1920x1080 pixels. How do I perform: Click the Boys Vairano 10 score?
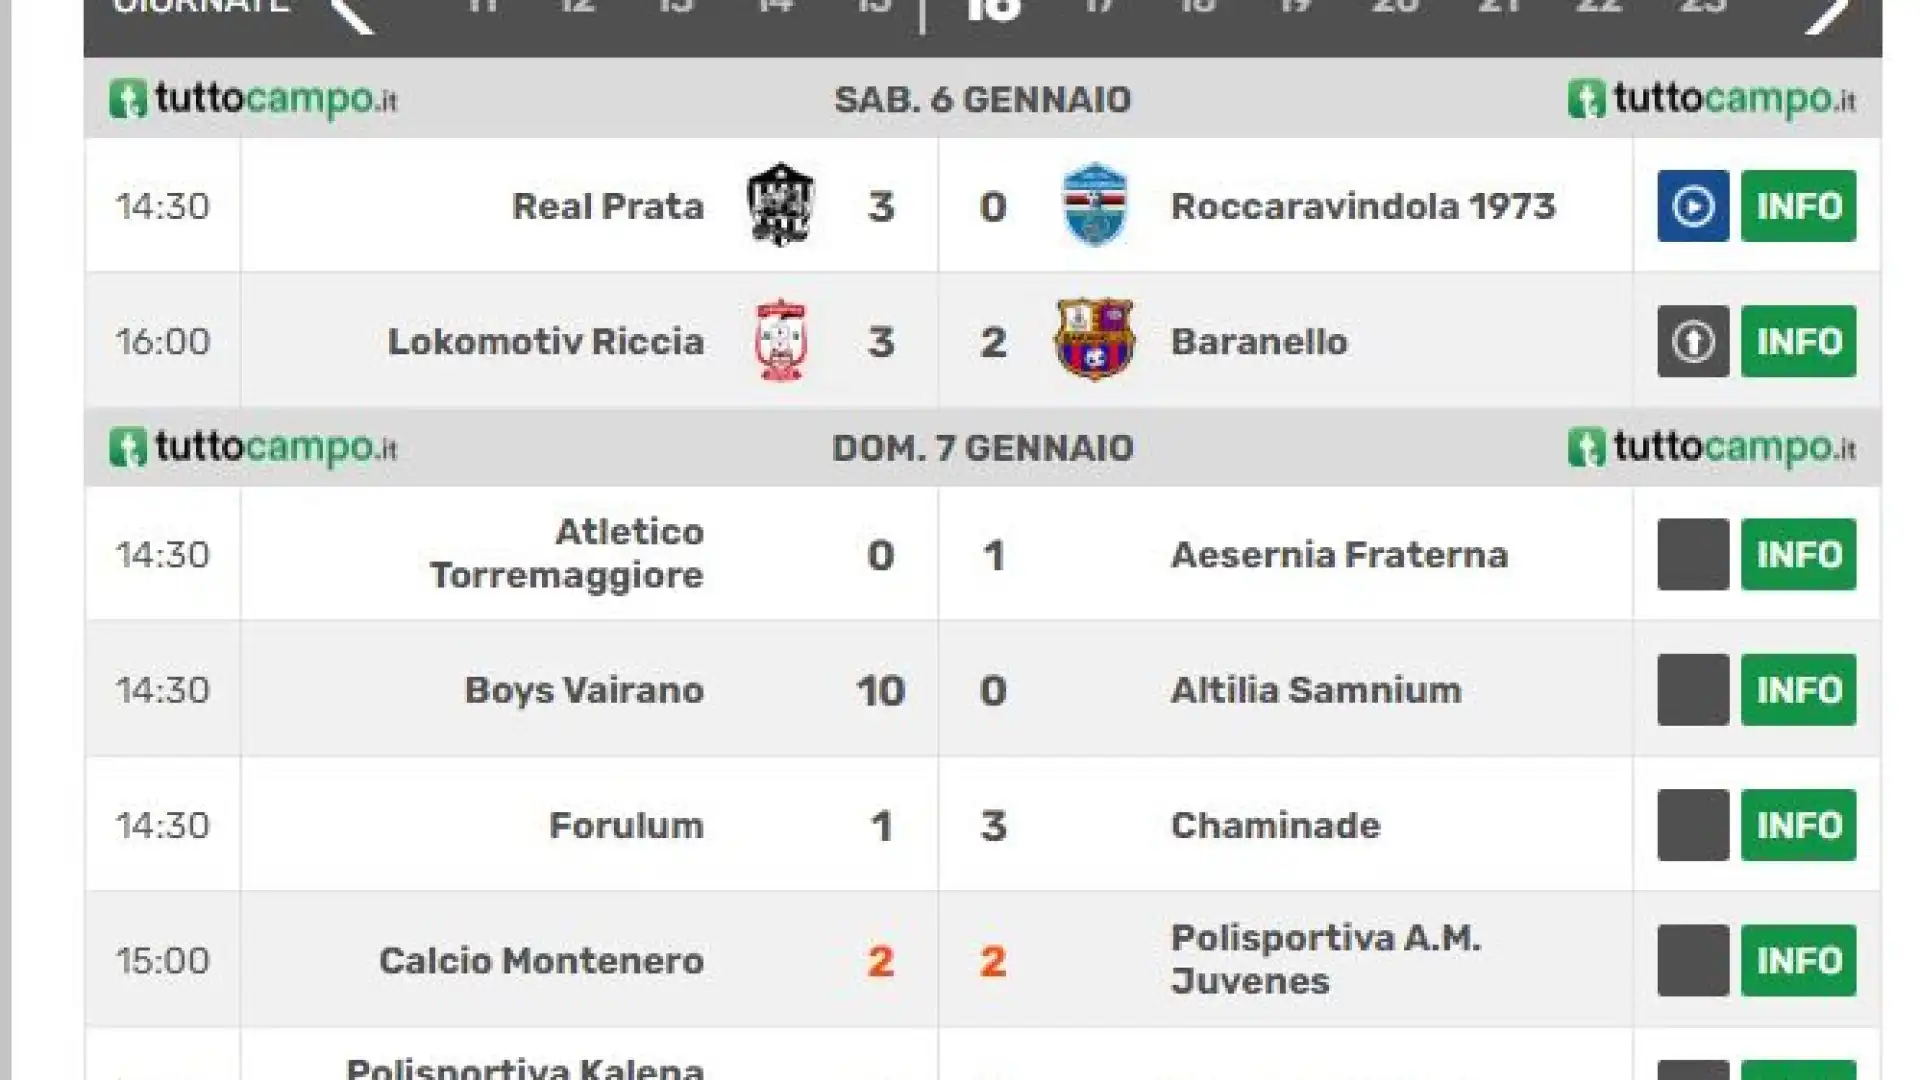pos(880,690)
